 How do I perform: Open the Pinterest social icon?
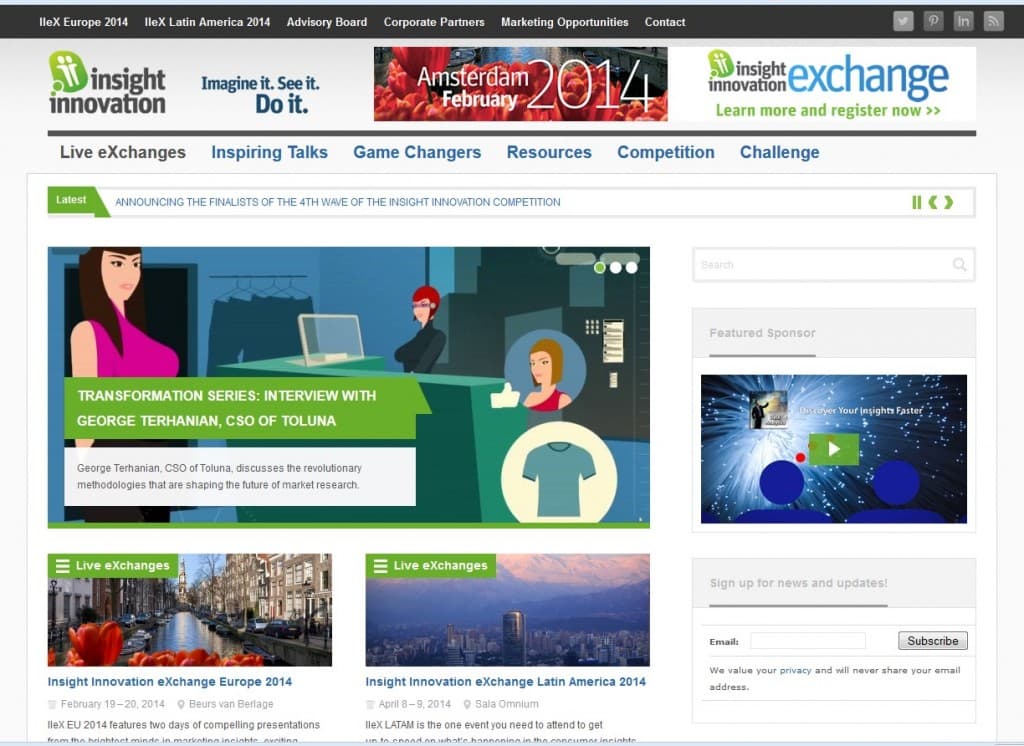(x=933, y=21)
